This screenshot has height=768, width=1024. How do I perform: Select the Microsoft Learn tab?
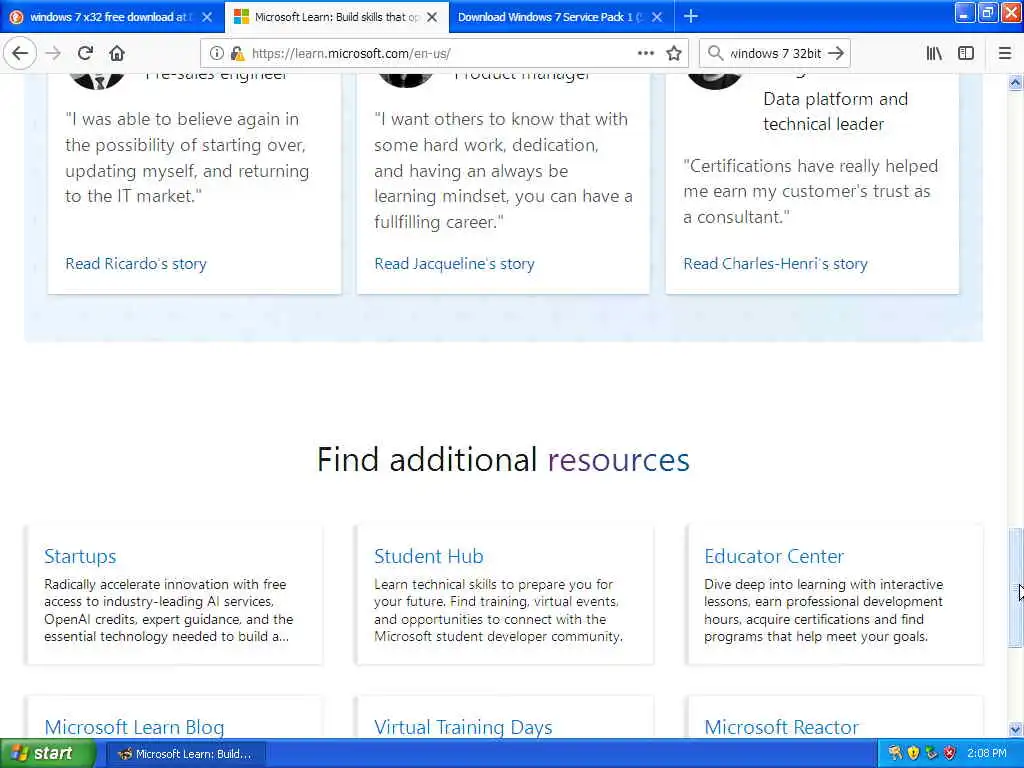337,17
